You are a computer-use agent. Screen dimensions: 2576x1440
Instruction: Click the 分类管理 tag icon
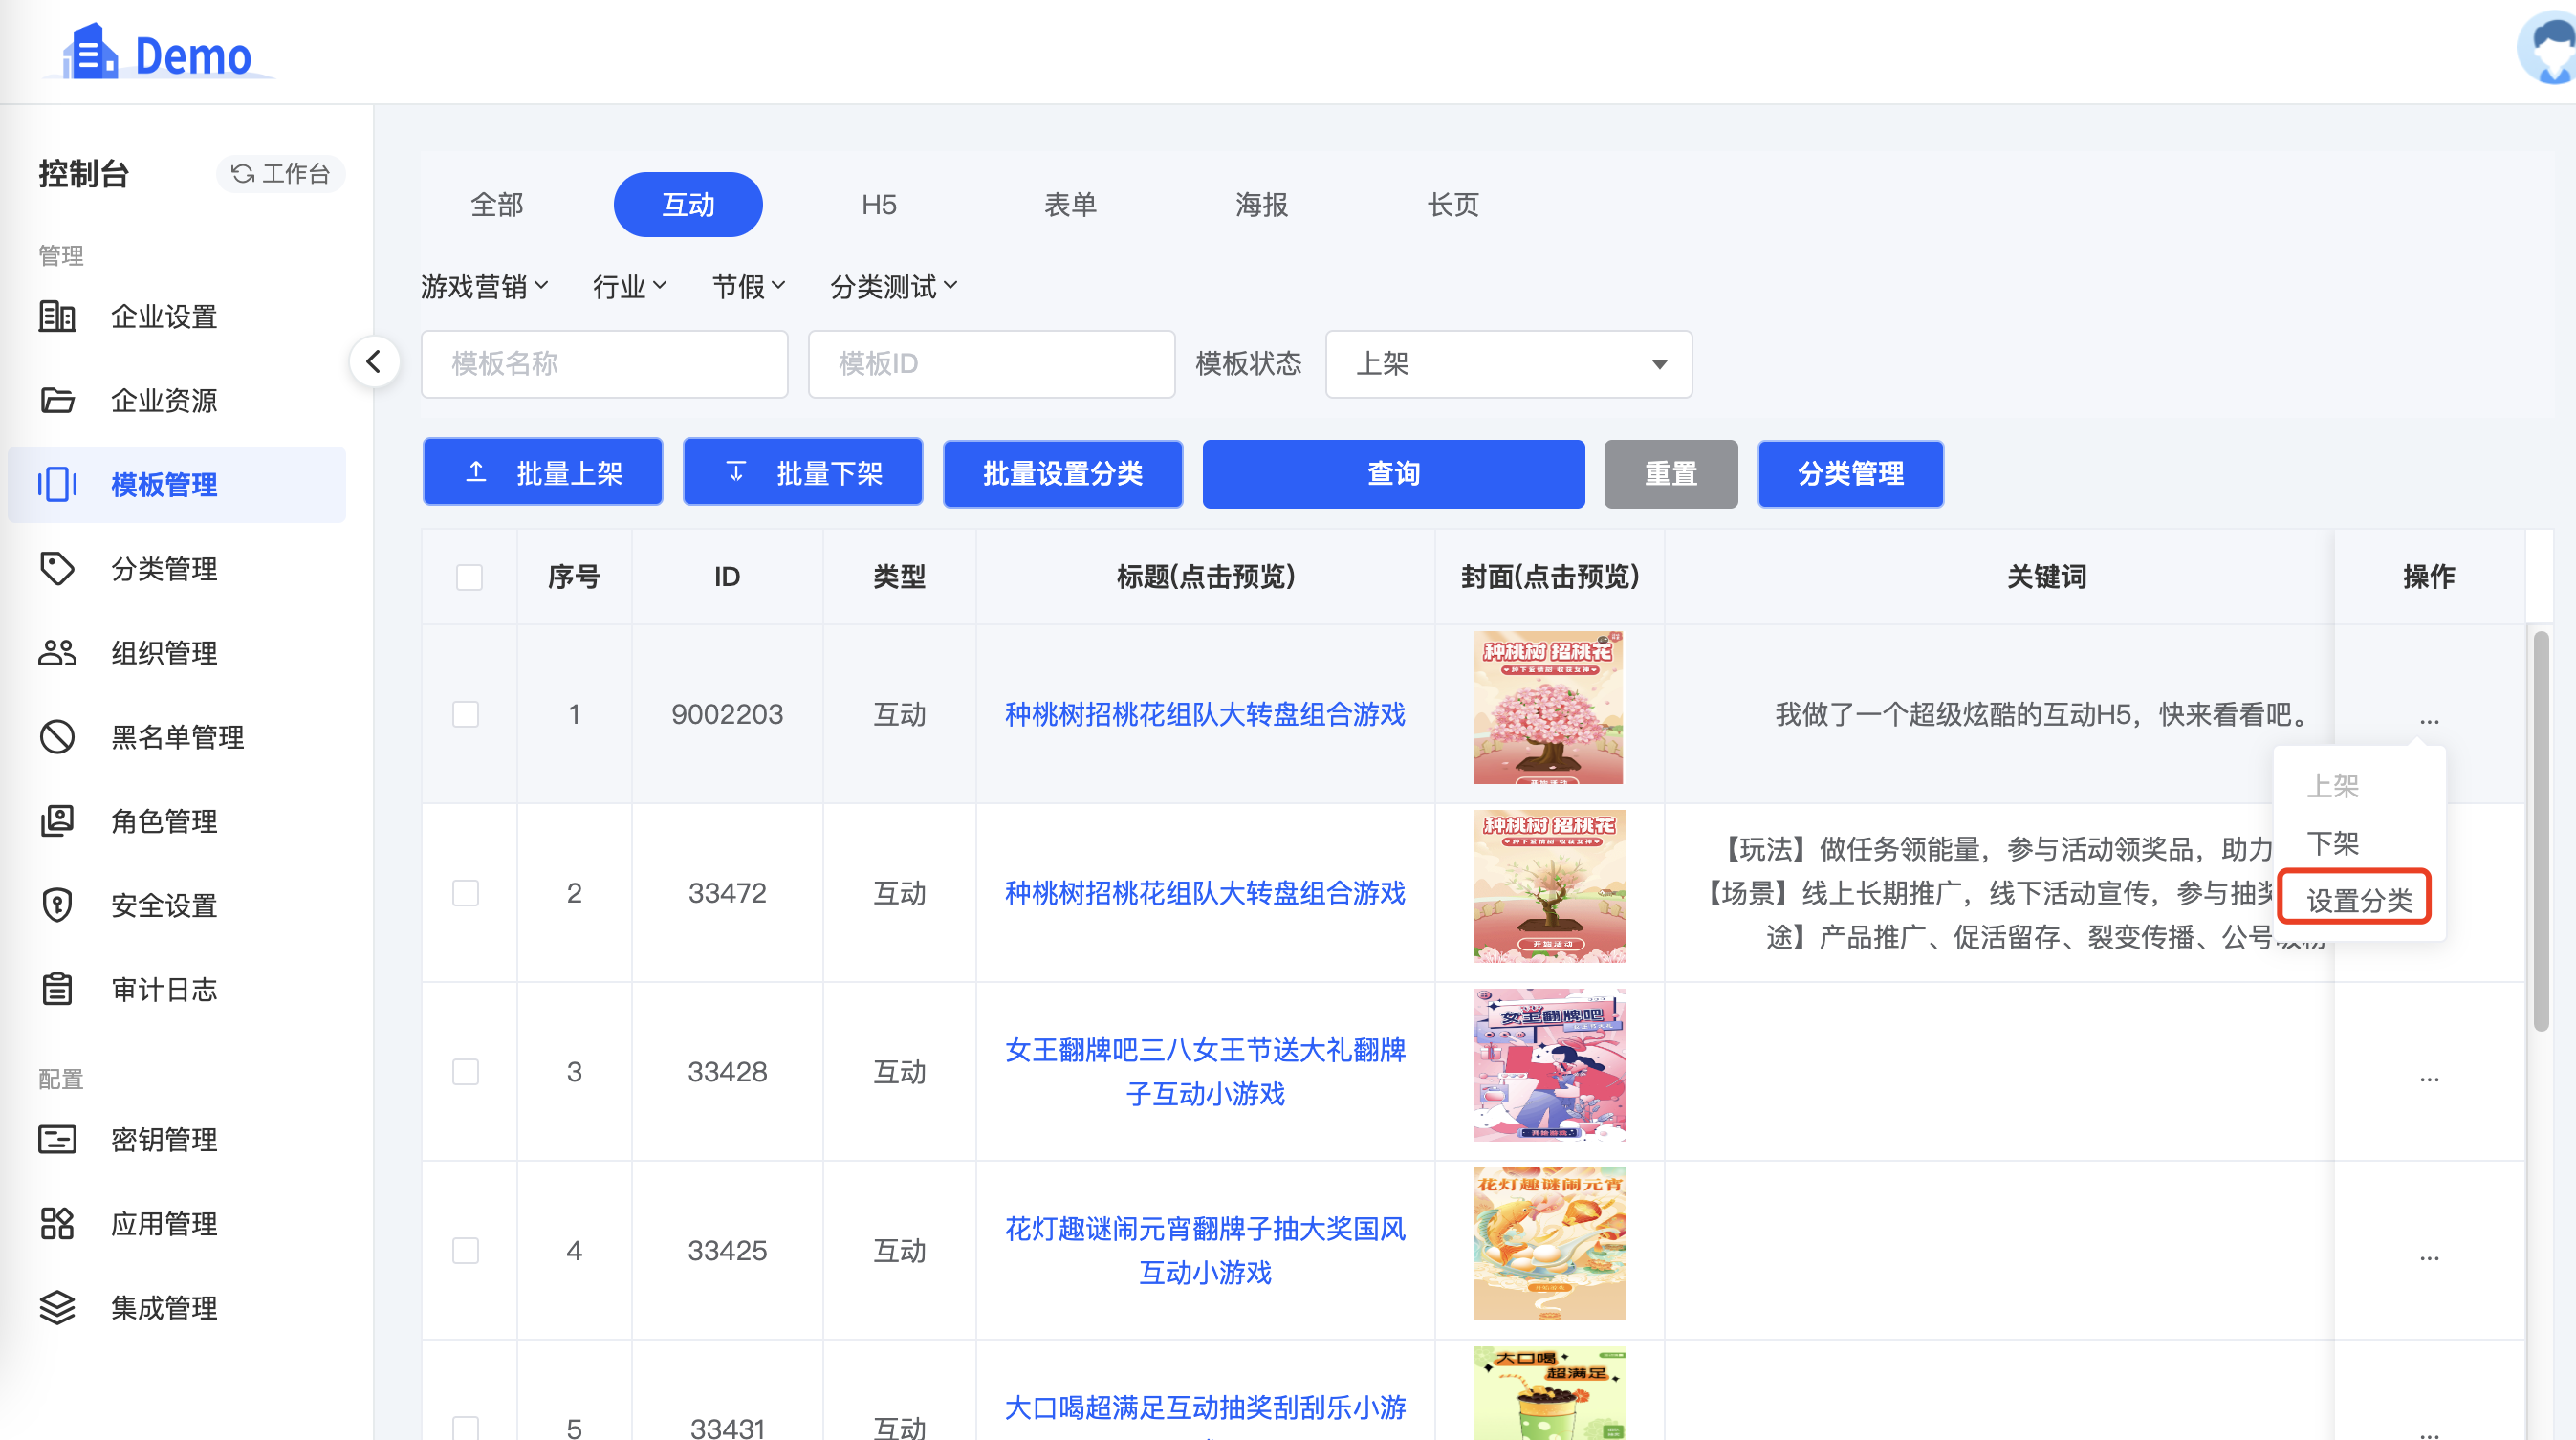click(x=57, y=568)
